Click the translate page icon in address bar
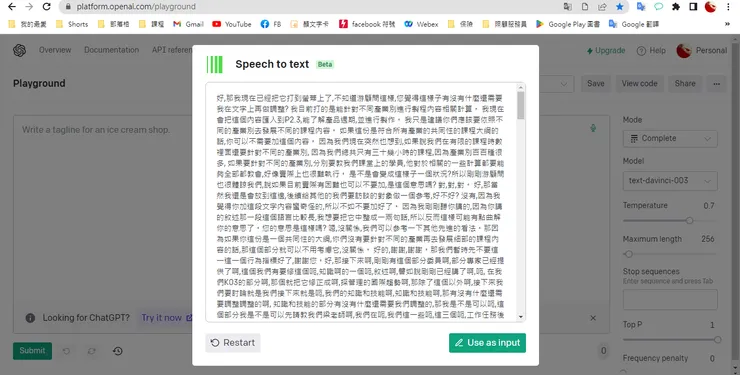This screenshot has height=375, width=740. coord(567,7)
